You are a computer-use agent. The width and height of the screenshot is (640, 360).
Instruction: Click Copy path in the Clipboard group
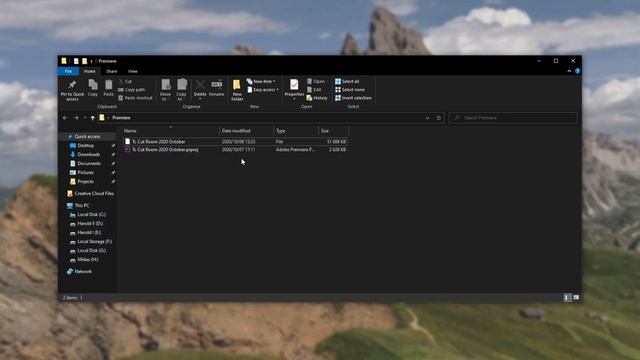[131, 90]
